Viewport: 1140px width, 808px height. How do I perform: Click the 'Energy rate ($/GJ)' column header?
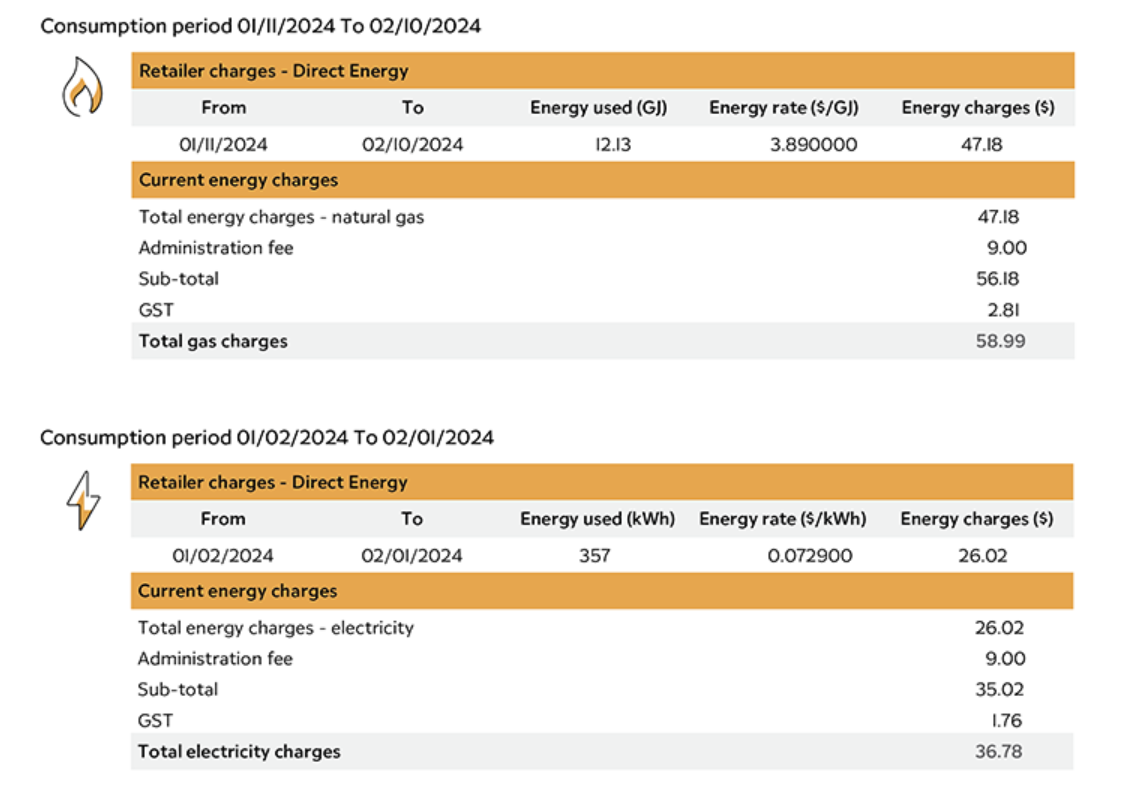click(x=784, y=108)
